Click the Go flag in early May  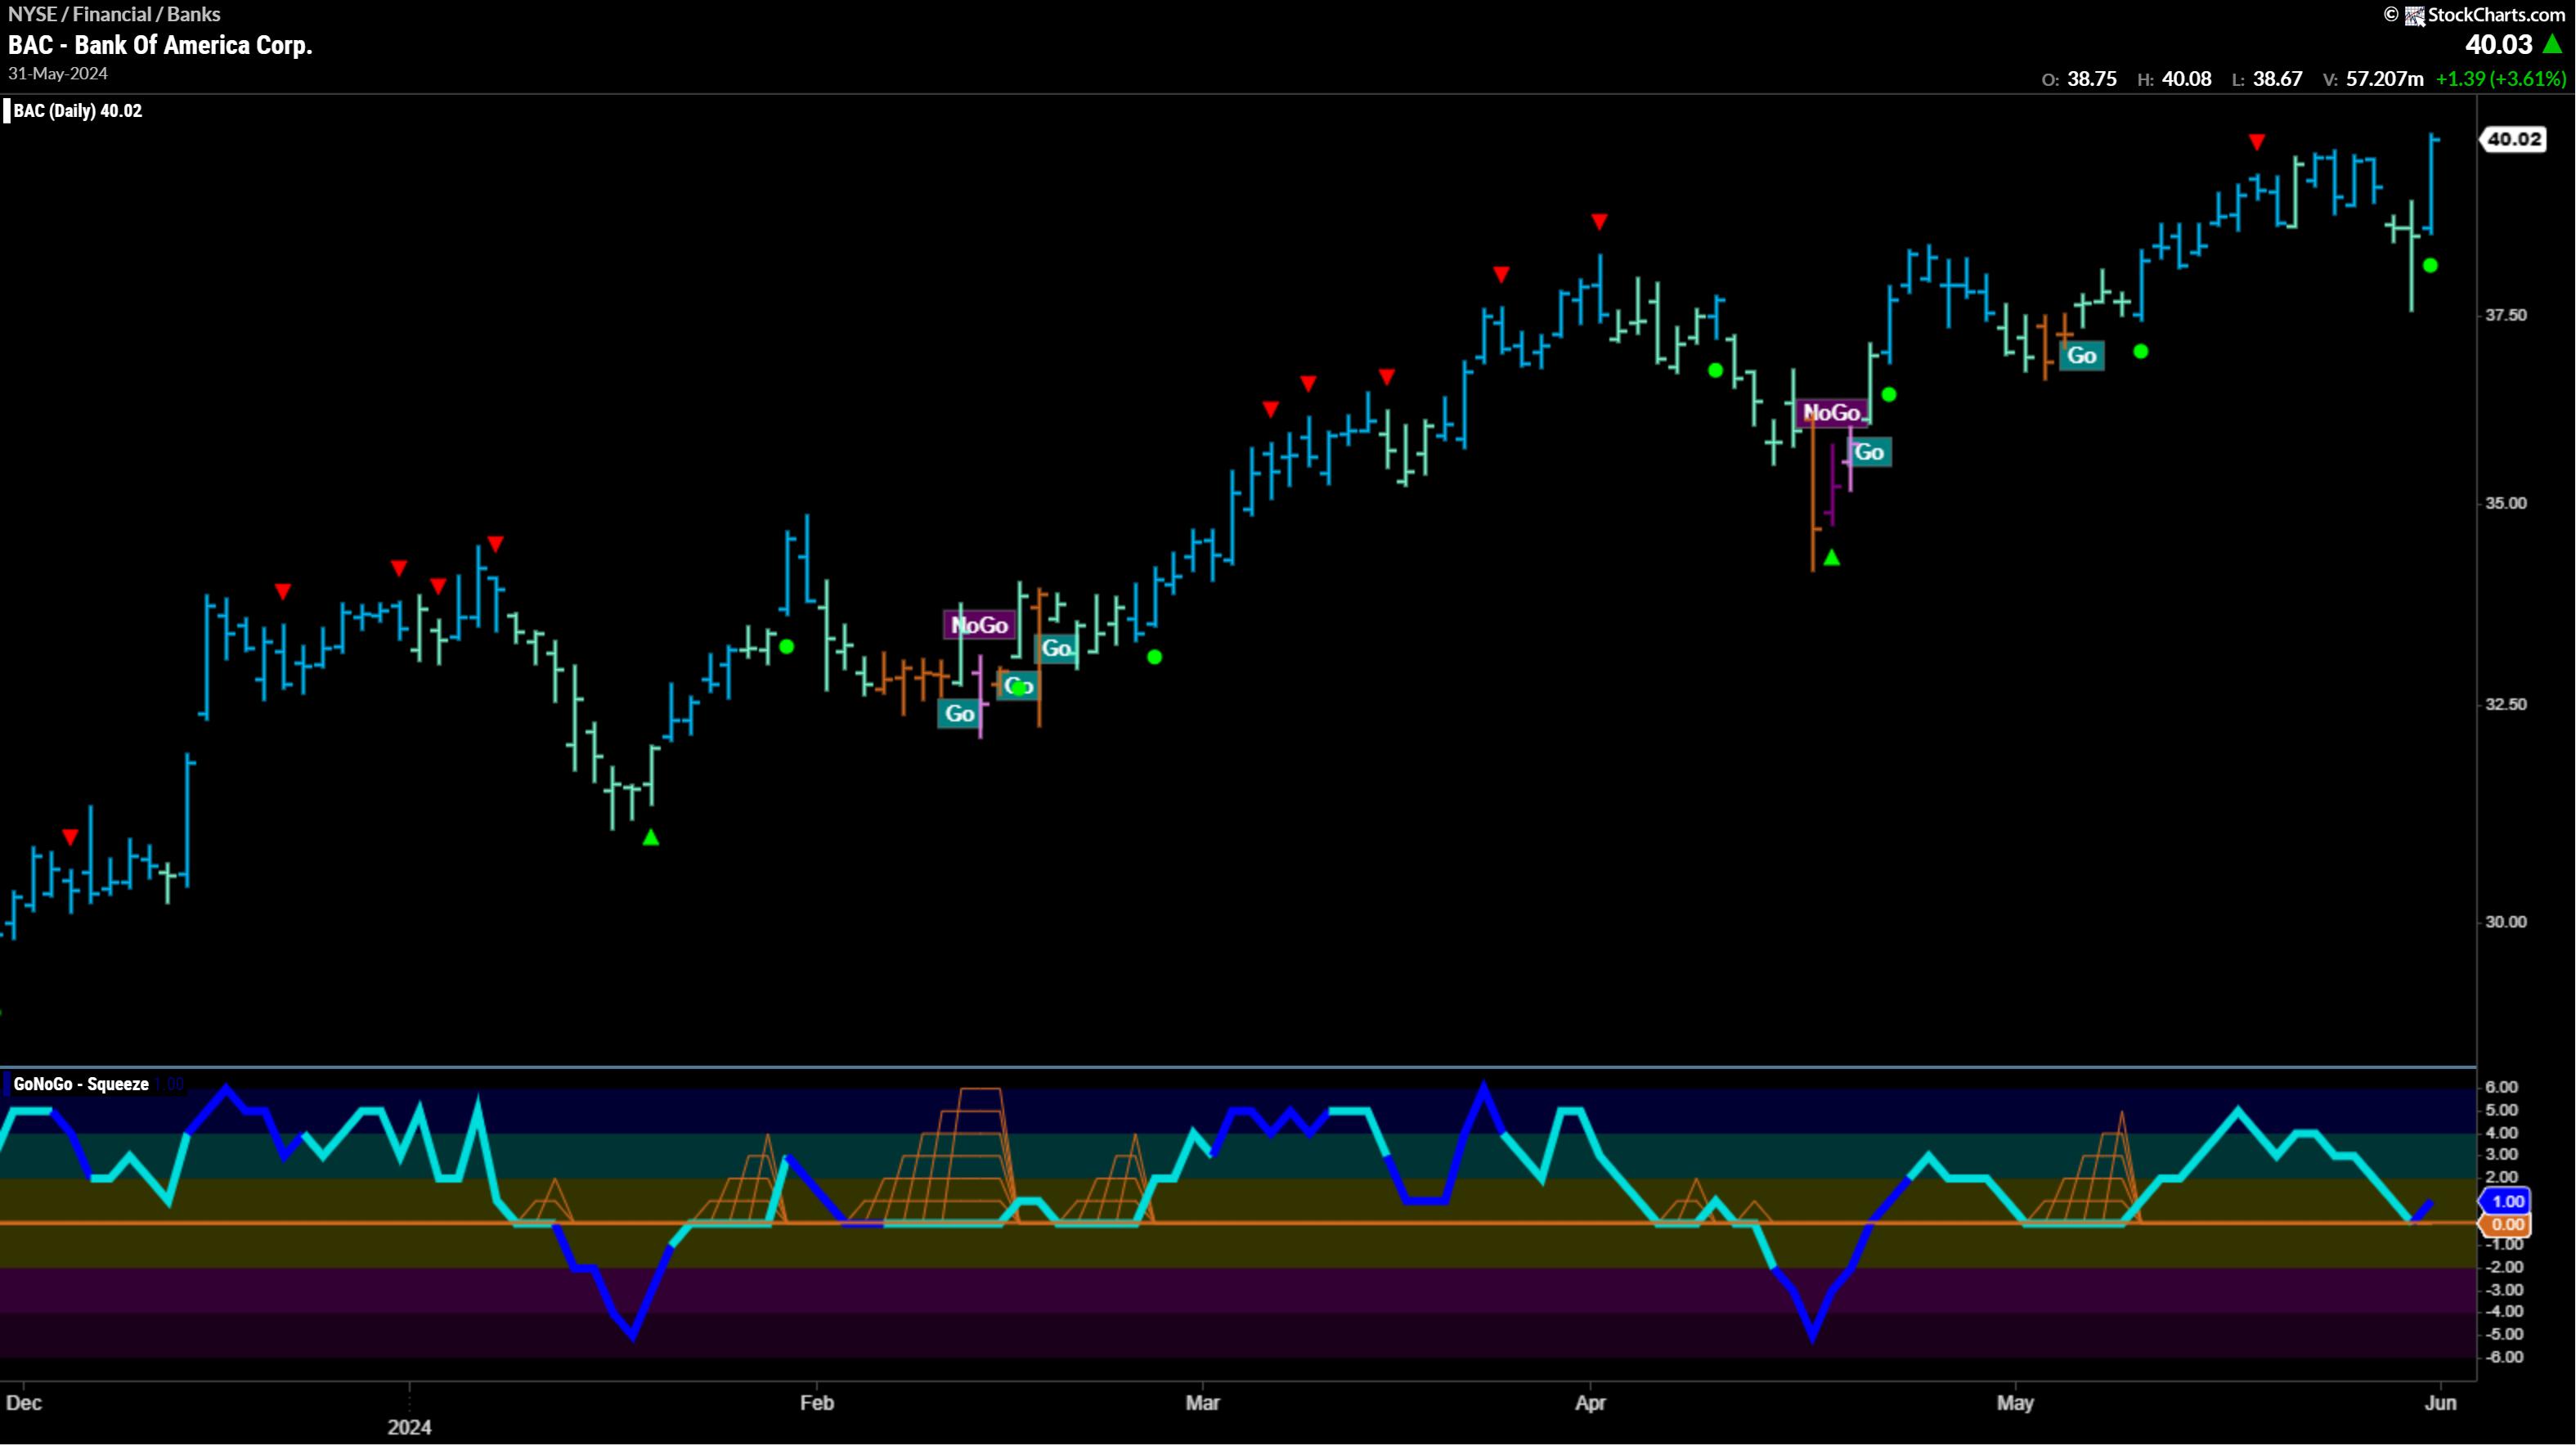click(2081, 356)
